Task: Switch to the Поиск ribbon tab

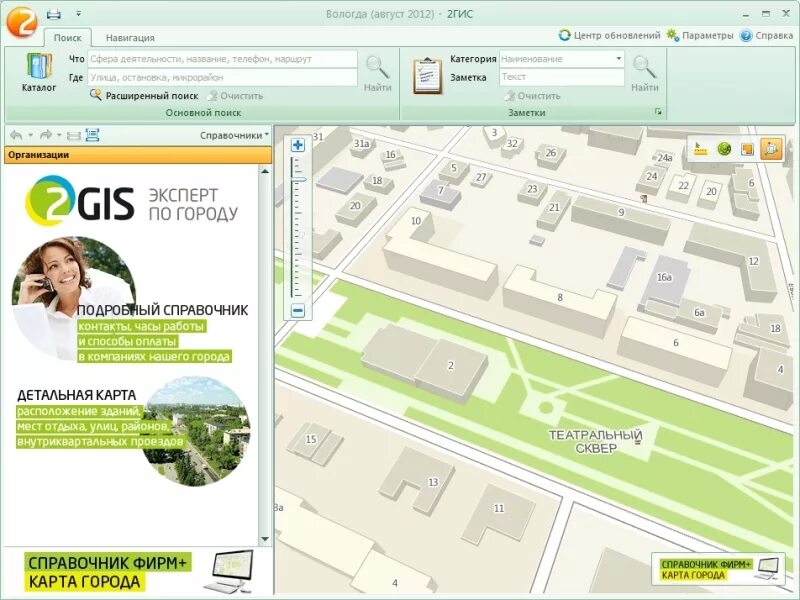Action: 67,38
